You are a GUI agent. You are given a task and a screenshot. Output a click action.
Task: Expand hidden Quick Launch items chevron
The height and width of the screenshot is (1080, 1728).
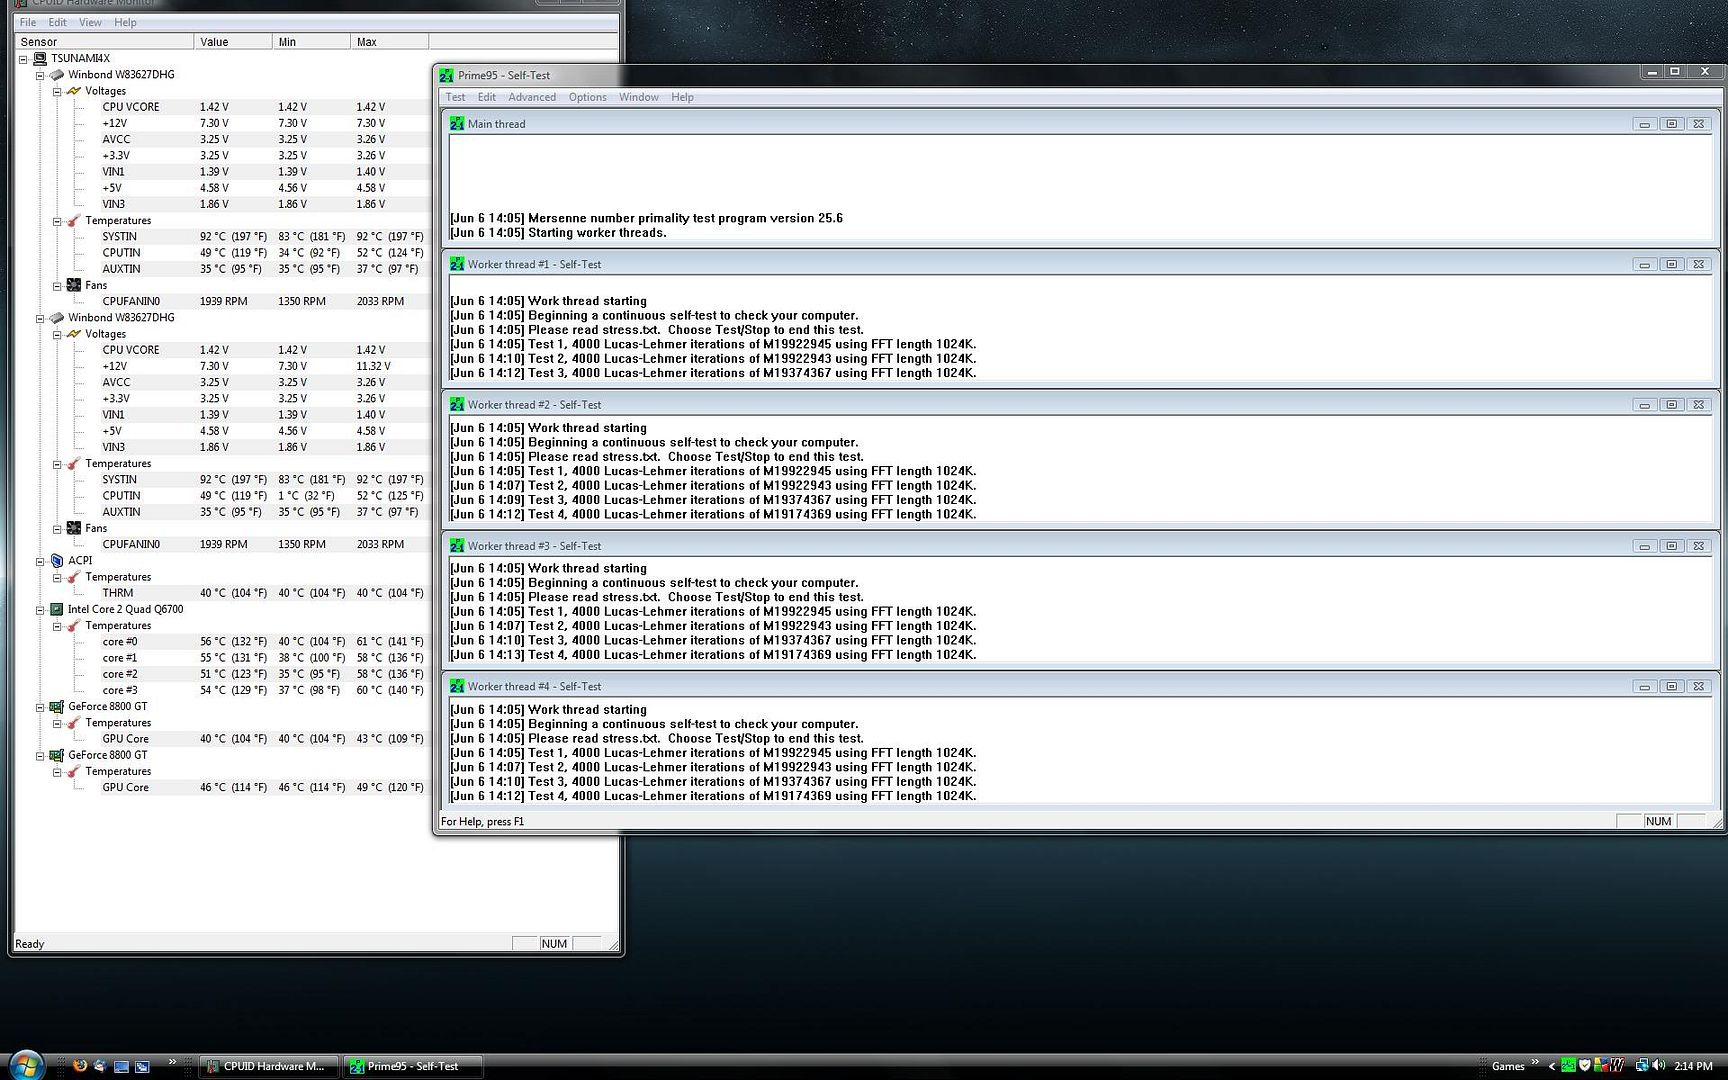(172, 1062)
